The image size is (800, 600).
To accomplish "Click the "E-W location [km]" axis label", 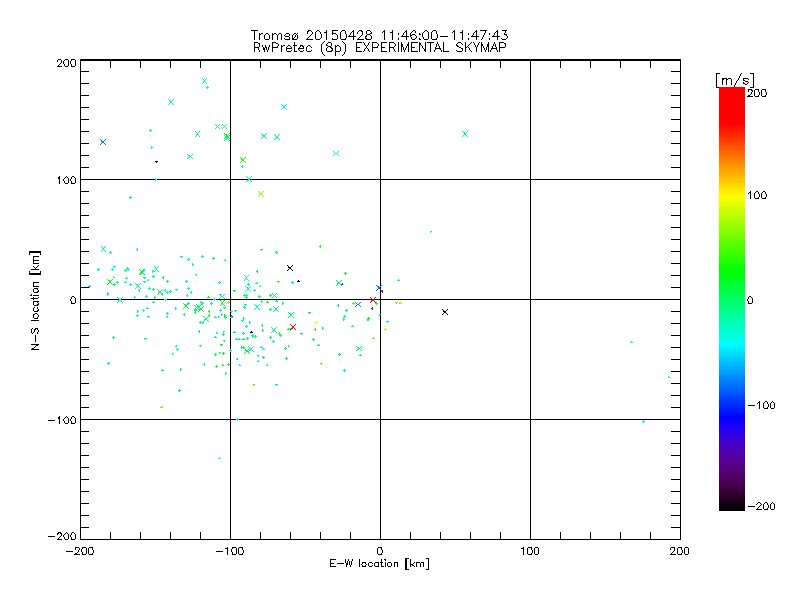I will tap(379, 565).
